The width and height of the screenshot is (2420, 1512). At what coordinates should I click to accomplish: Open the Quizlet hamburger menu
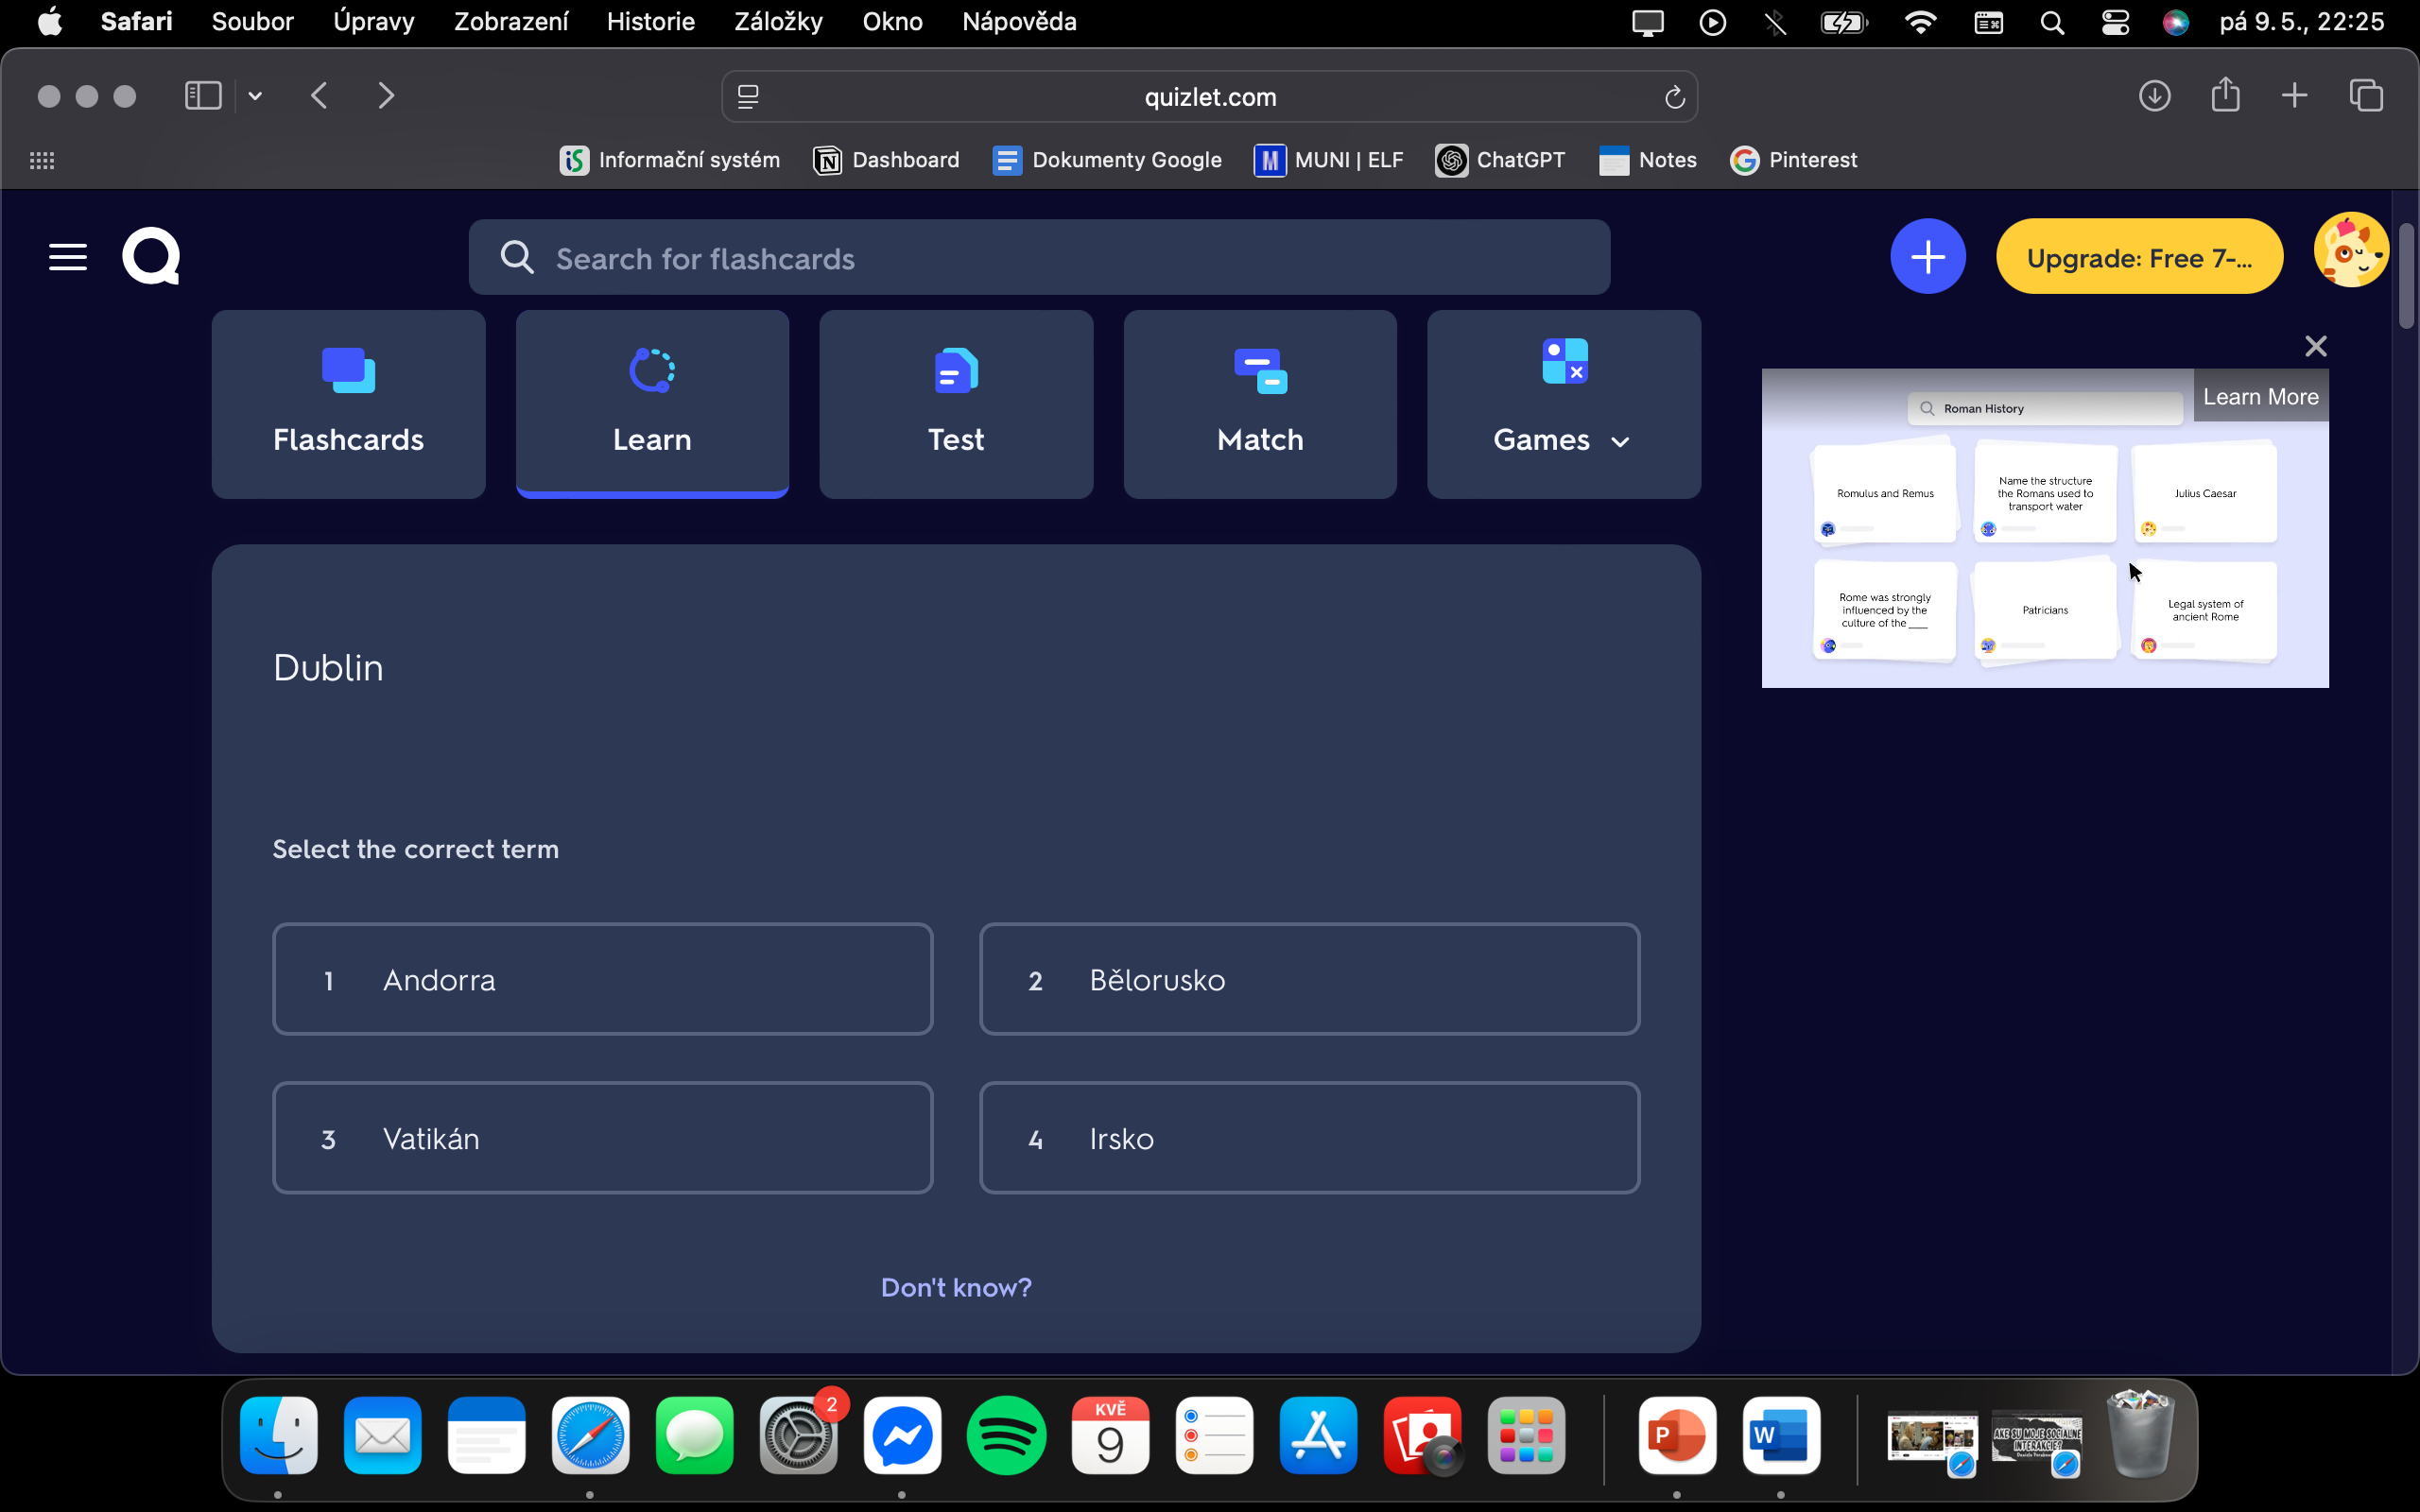click(67, 256)
